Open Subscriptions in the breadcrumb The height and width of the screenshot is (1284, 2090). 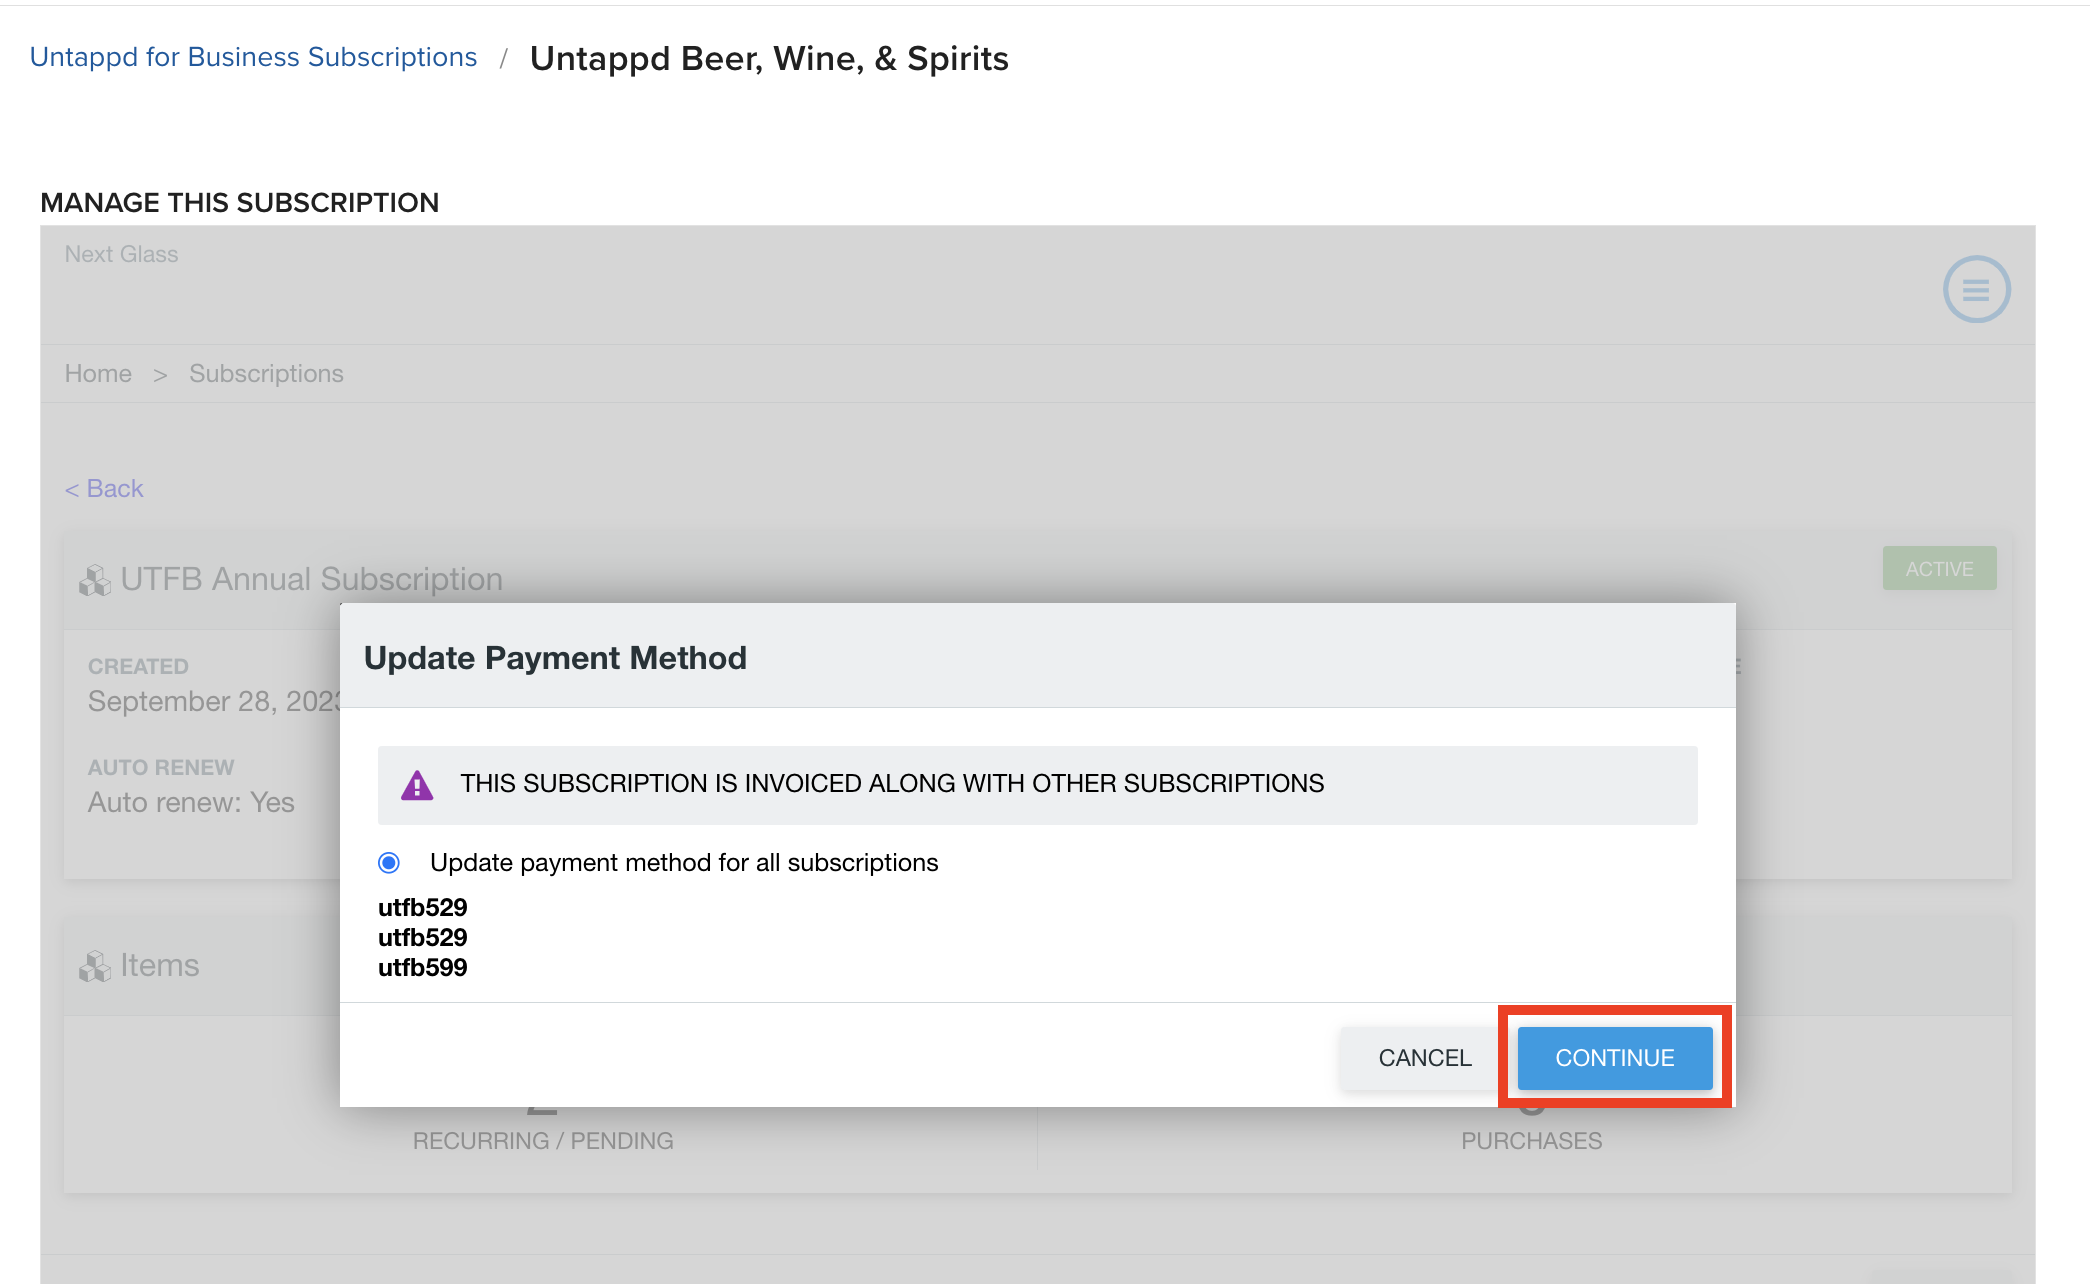coord(266,373)
